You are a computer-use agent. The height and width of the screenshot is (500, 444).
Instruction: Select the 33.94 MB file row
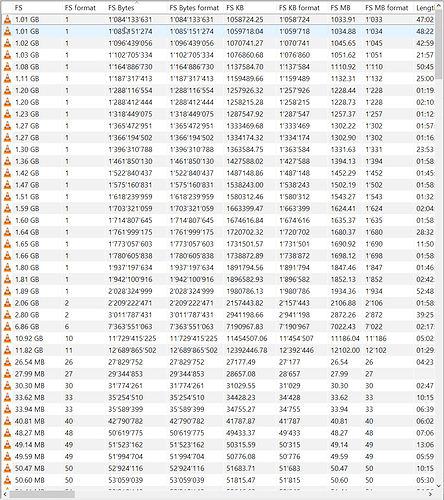point(218,409)
